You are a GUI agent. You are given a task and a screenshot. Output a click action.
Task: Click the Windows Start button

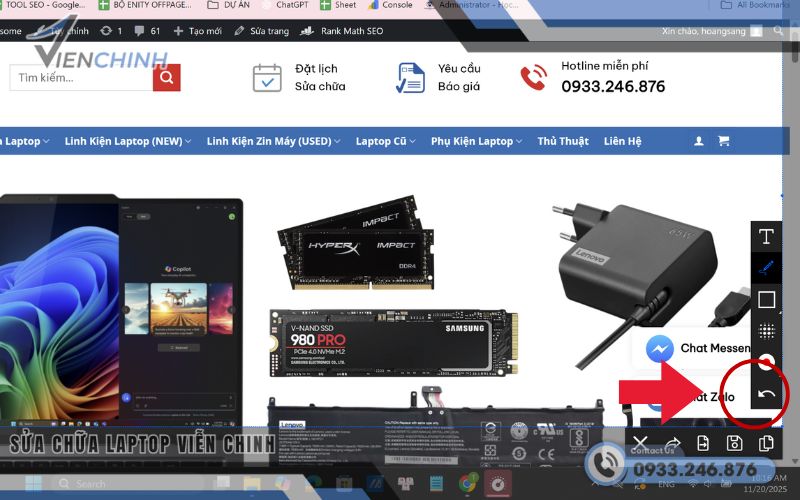[34, 483]
